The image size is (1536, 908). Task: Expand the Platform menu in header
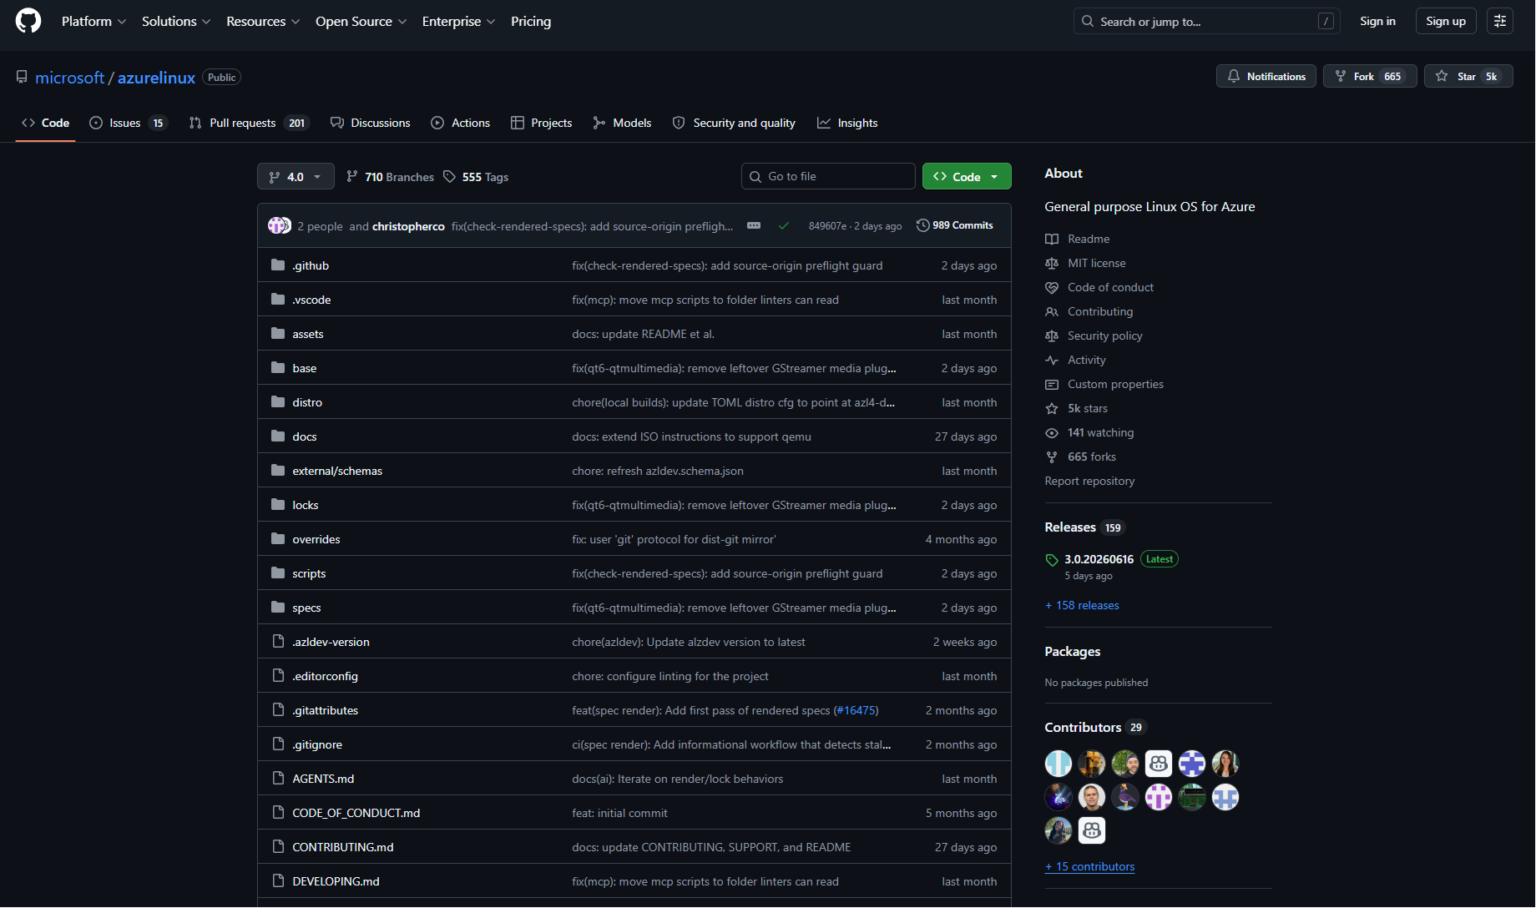pyautogui.click(x=94, y=21)
